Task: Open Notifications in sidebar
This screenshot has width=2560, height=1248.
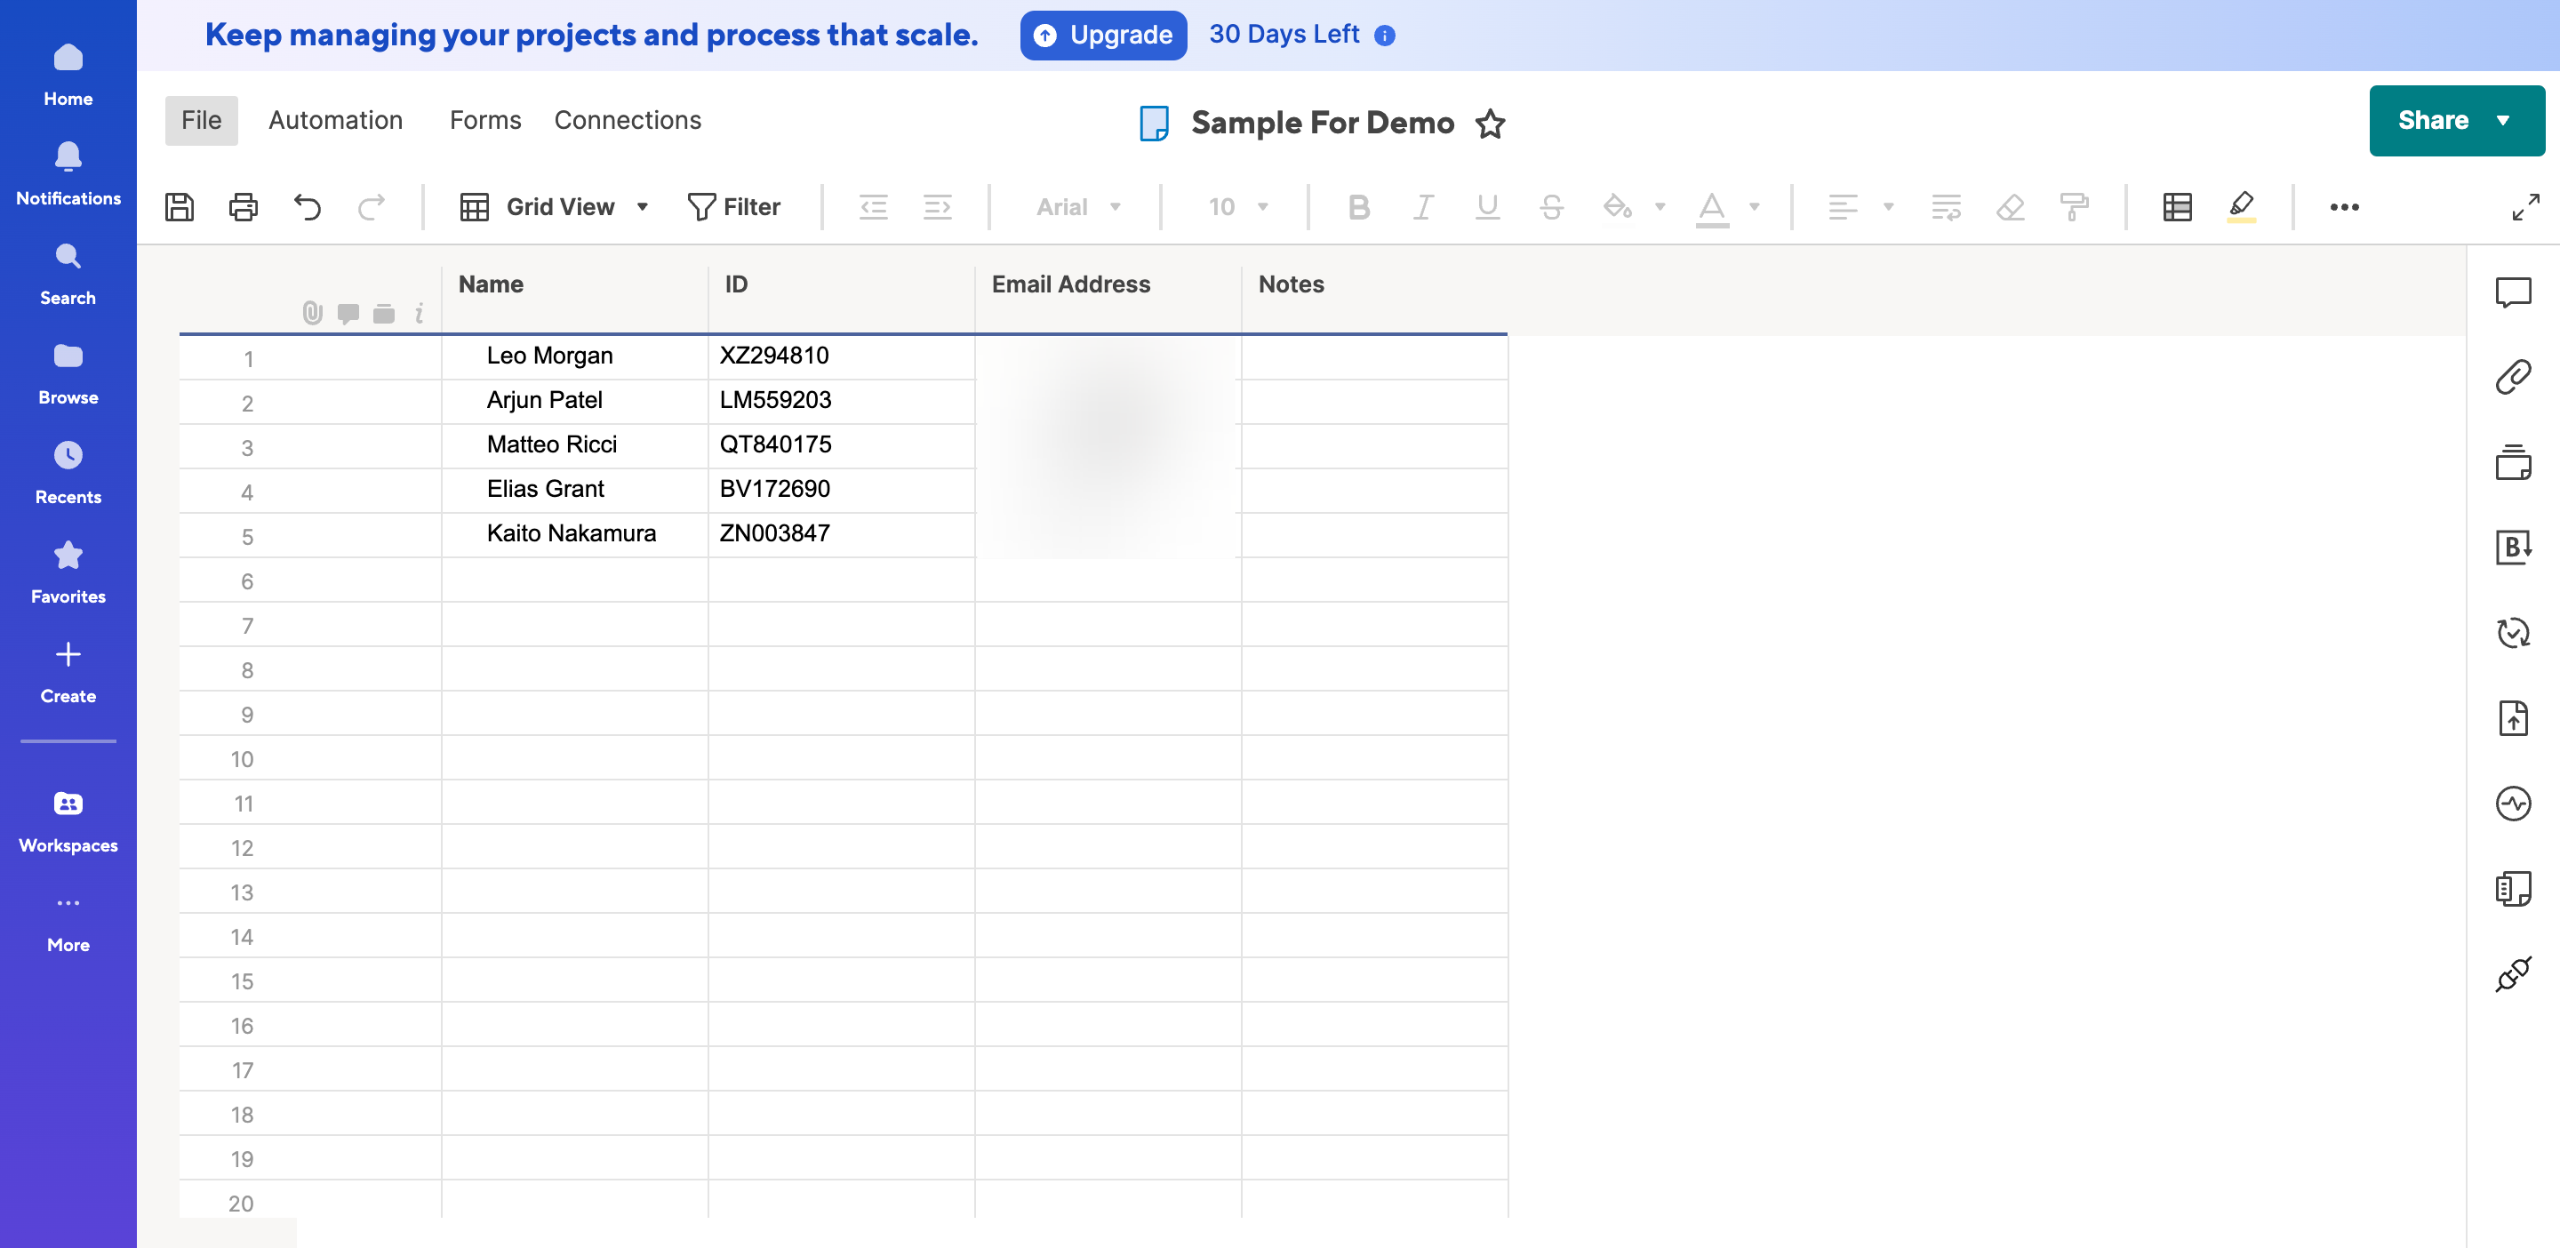Action: point(68,173)
